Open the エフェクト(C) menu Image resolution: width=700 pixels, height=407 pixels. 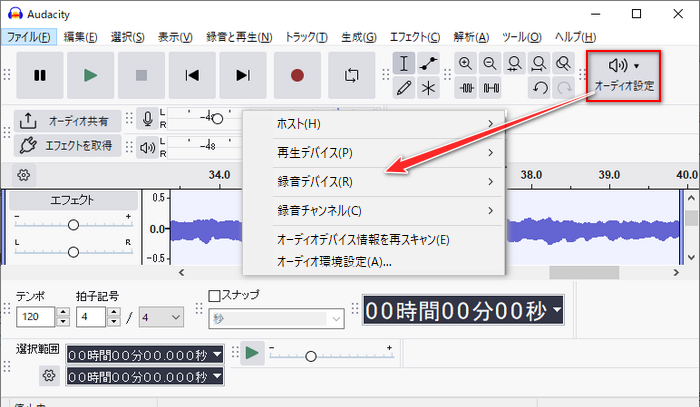click(415, 37)
